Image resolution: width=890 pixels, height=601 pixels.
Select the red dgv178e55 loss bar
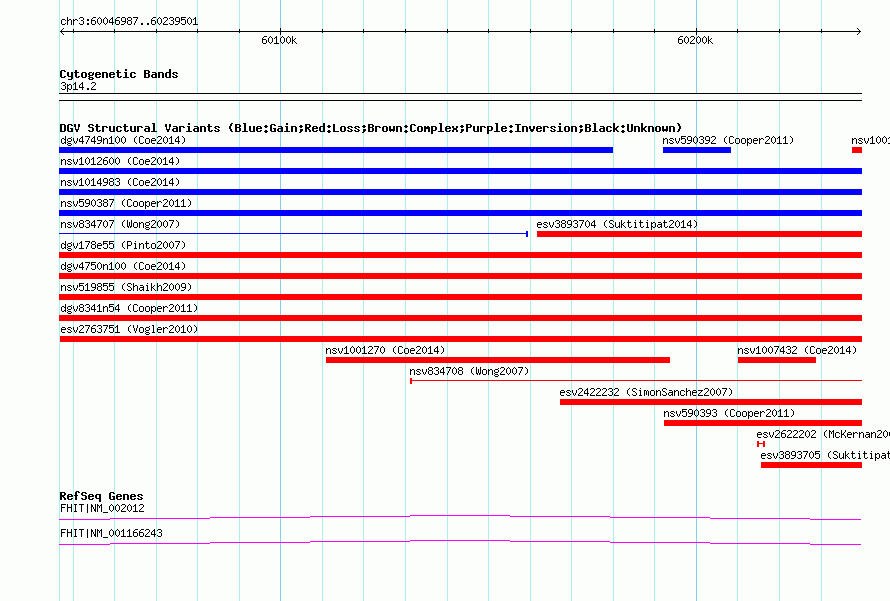(x=460, y=255)
